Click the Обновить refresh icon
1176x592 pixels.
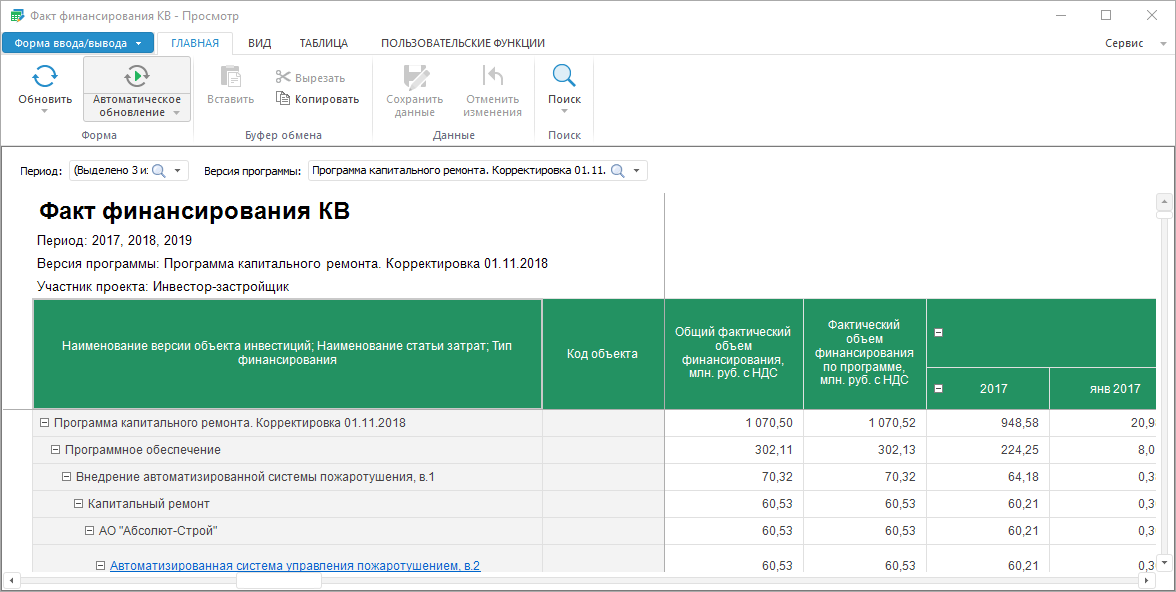pos(44,77)
